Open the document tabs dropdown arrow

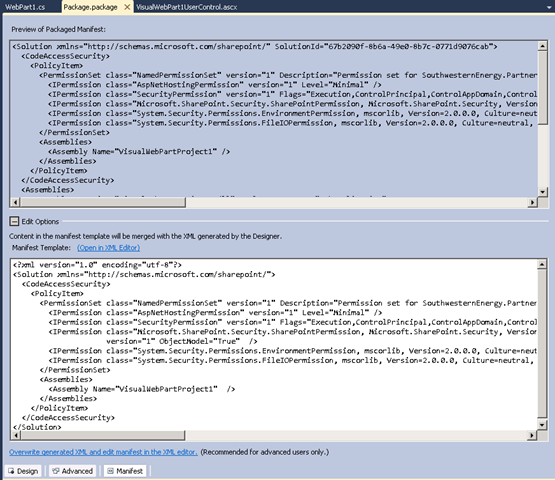pos(549,7)
